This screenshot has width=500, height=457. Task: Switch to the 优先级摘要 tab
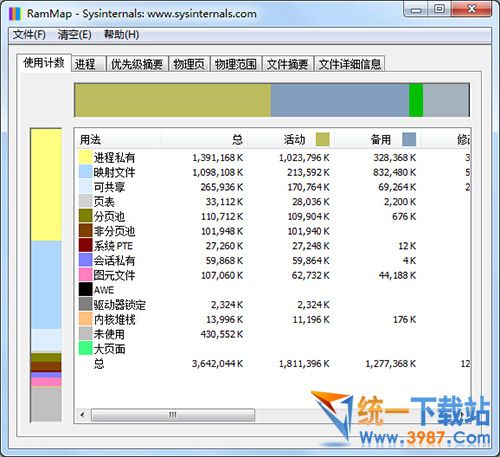click(137, 64)
